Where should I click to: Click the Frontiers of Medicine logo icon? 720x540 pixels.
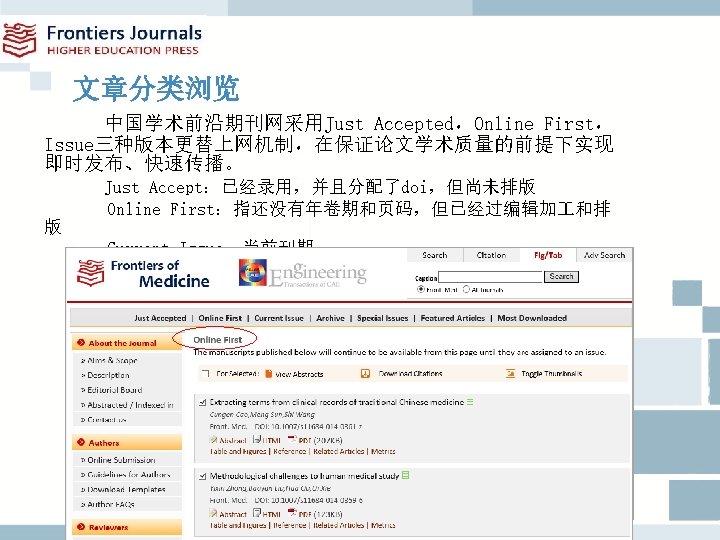(90, 273)
